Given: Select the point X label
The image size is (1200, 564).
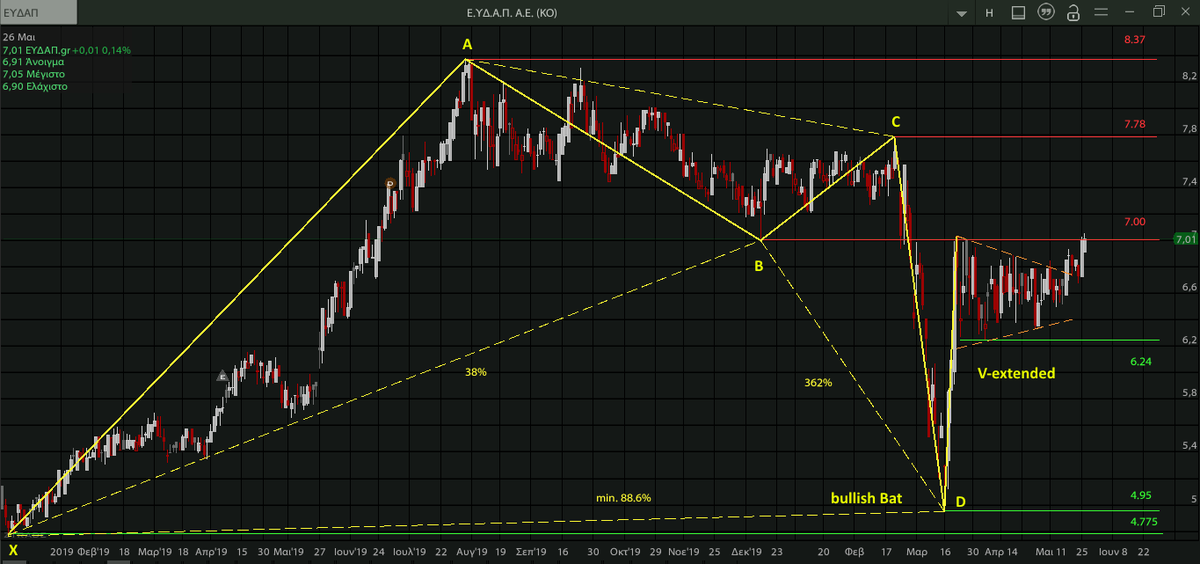Looking at the screenshot, I should [12, 548].
